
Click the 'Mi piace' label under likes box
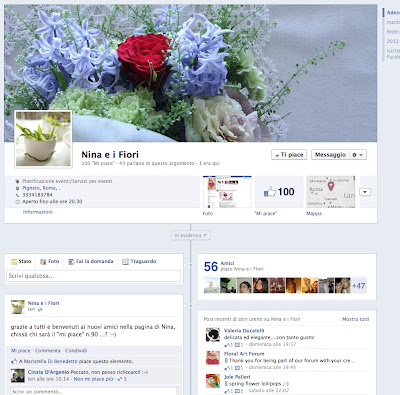(266, 213)
